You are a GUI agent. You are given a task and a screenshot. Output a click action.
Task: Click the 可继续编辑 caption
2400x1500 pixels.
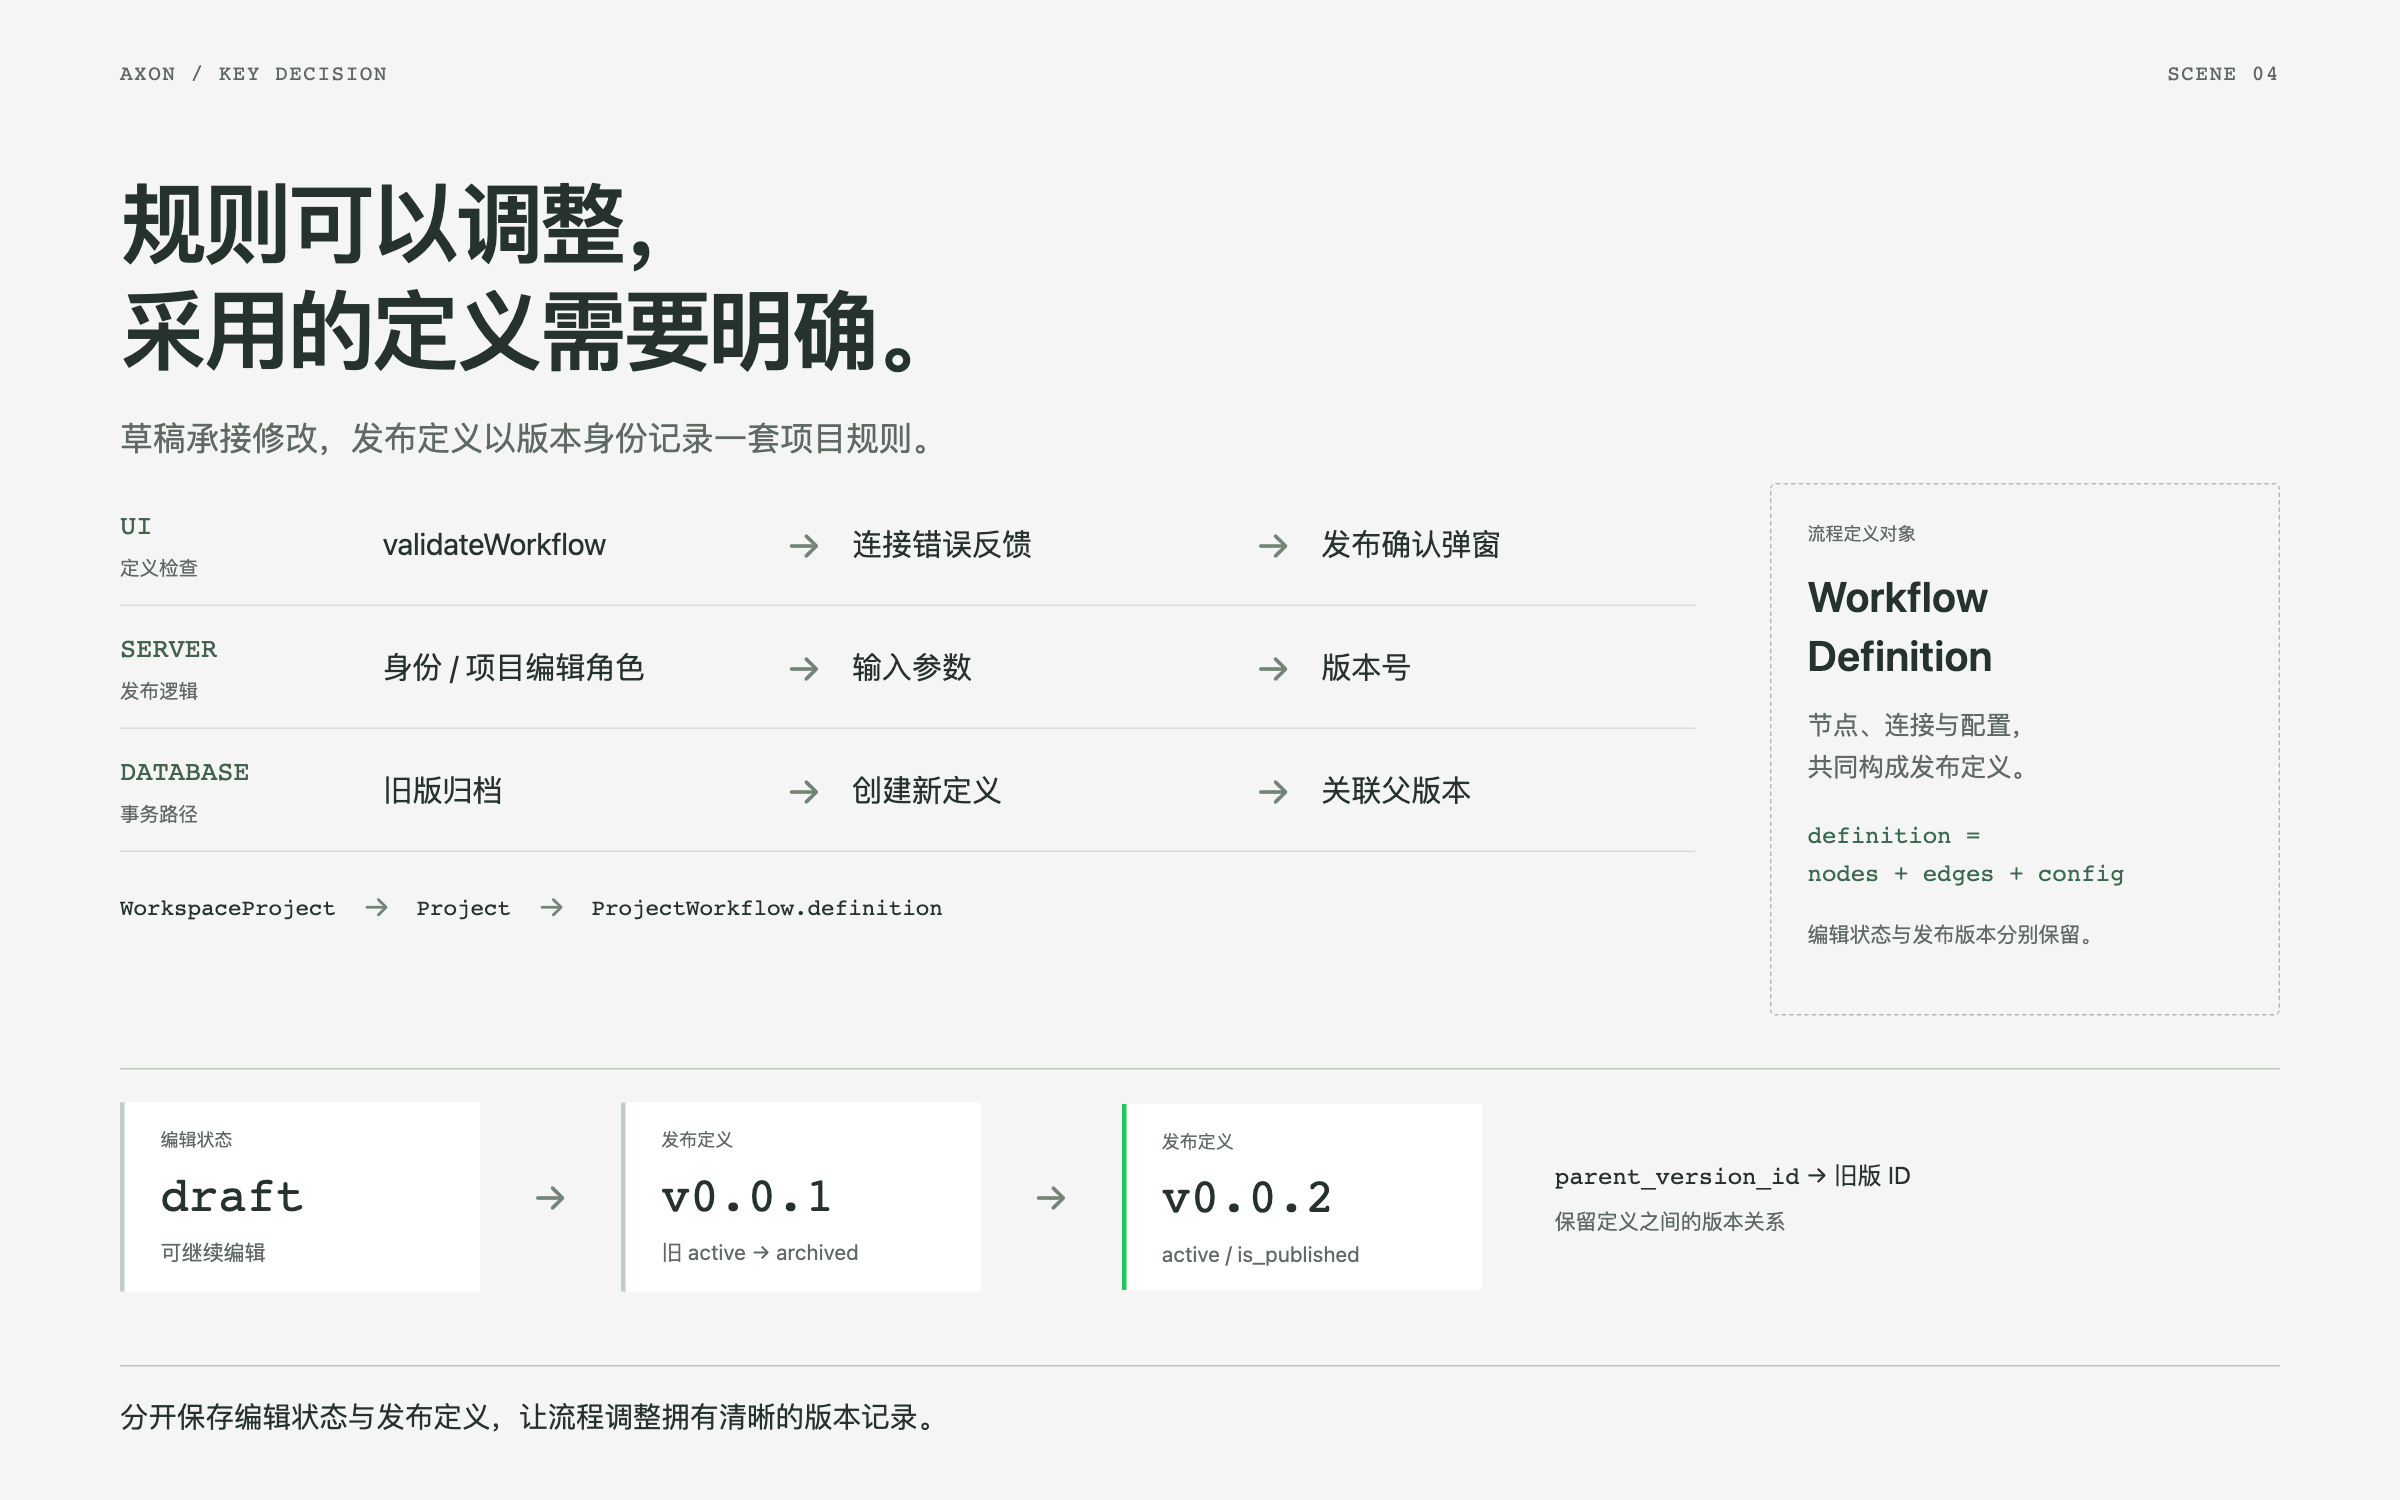click(x=213, y=1253)
